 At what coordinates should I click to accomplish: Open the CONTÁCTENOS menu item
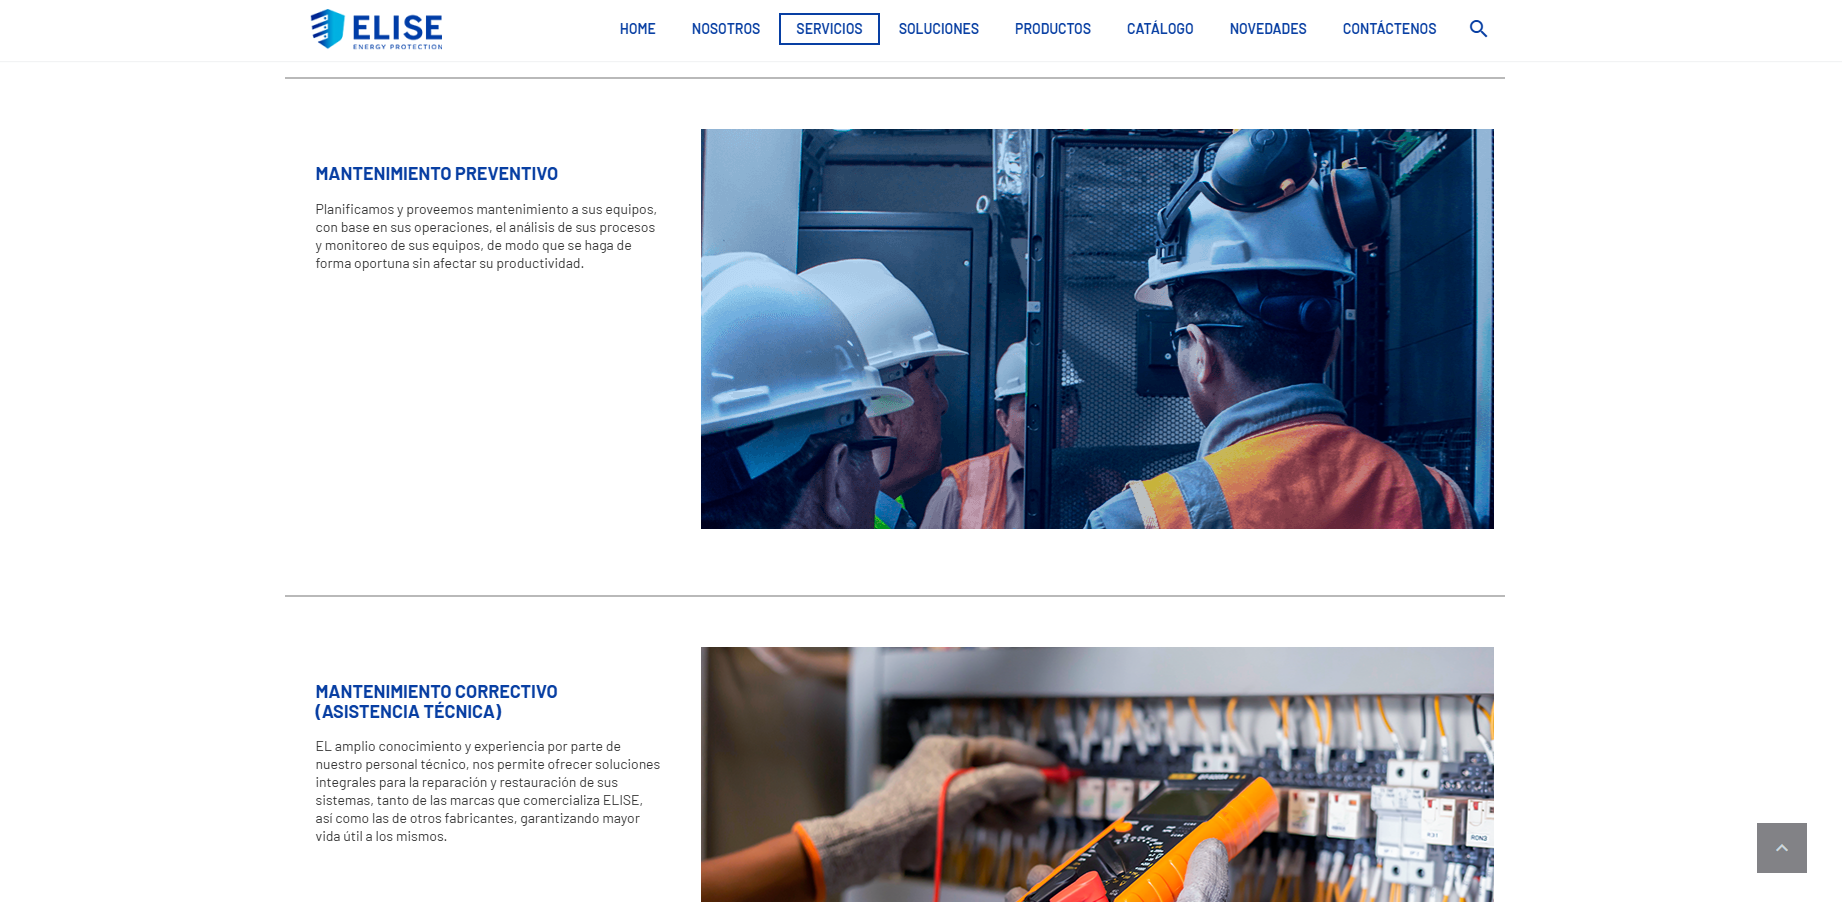click(x=1389, y=29)
